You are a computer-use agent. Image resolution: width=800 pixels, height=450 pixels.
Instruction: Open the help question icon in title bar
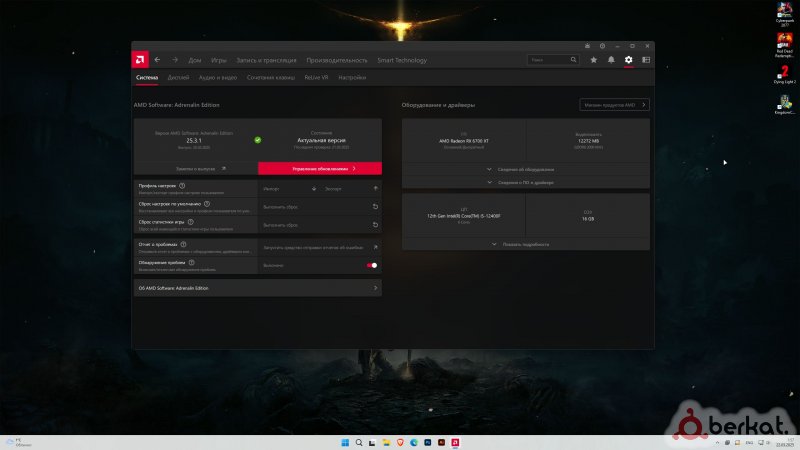[602, 46]
